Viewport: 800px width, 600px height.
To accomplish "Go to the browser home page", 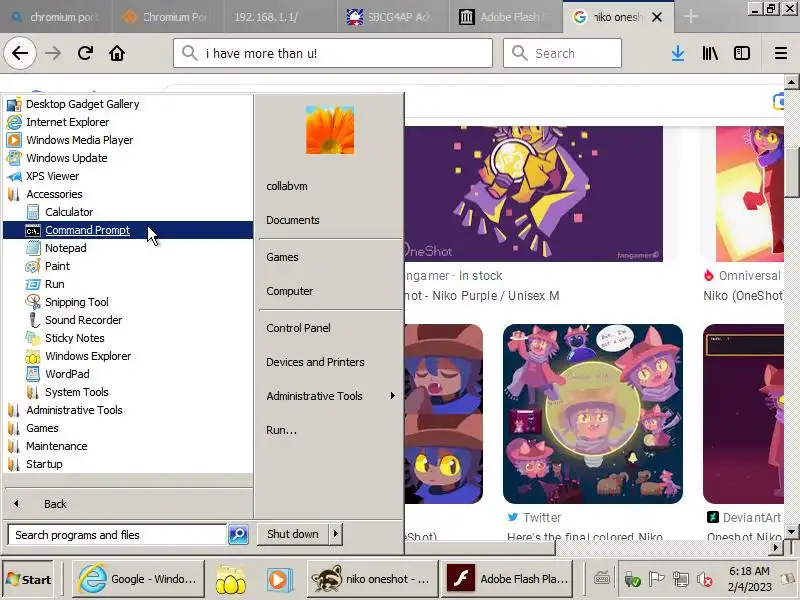I will [x=117, y=53].
